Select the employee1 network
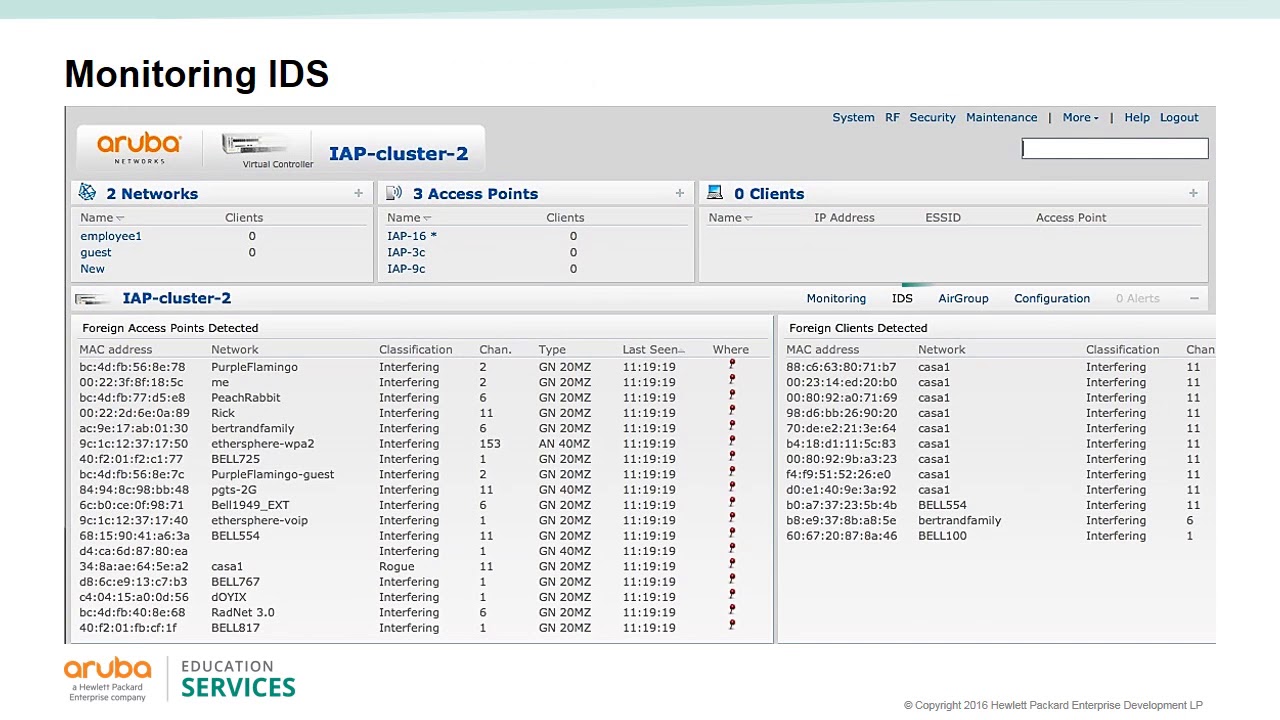Image resolution: width=1280 pixels, height=720 pixels. click(111, 236)
